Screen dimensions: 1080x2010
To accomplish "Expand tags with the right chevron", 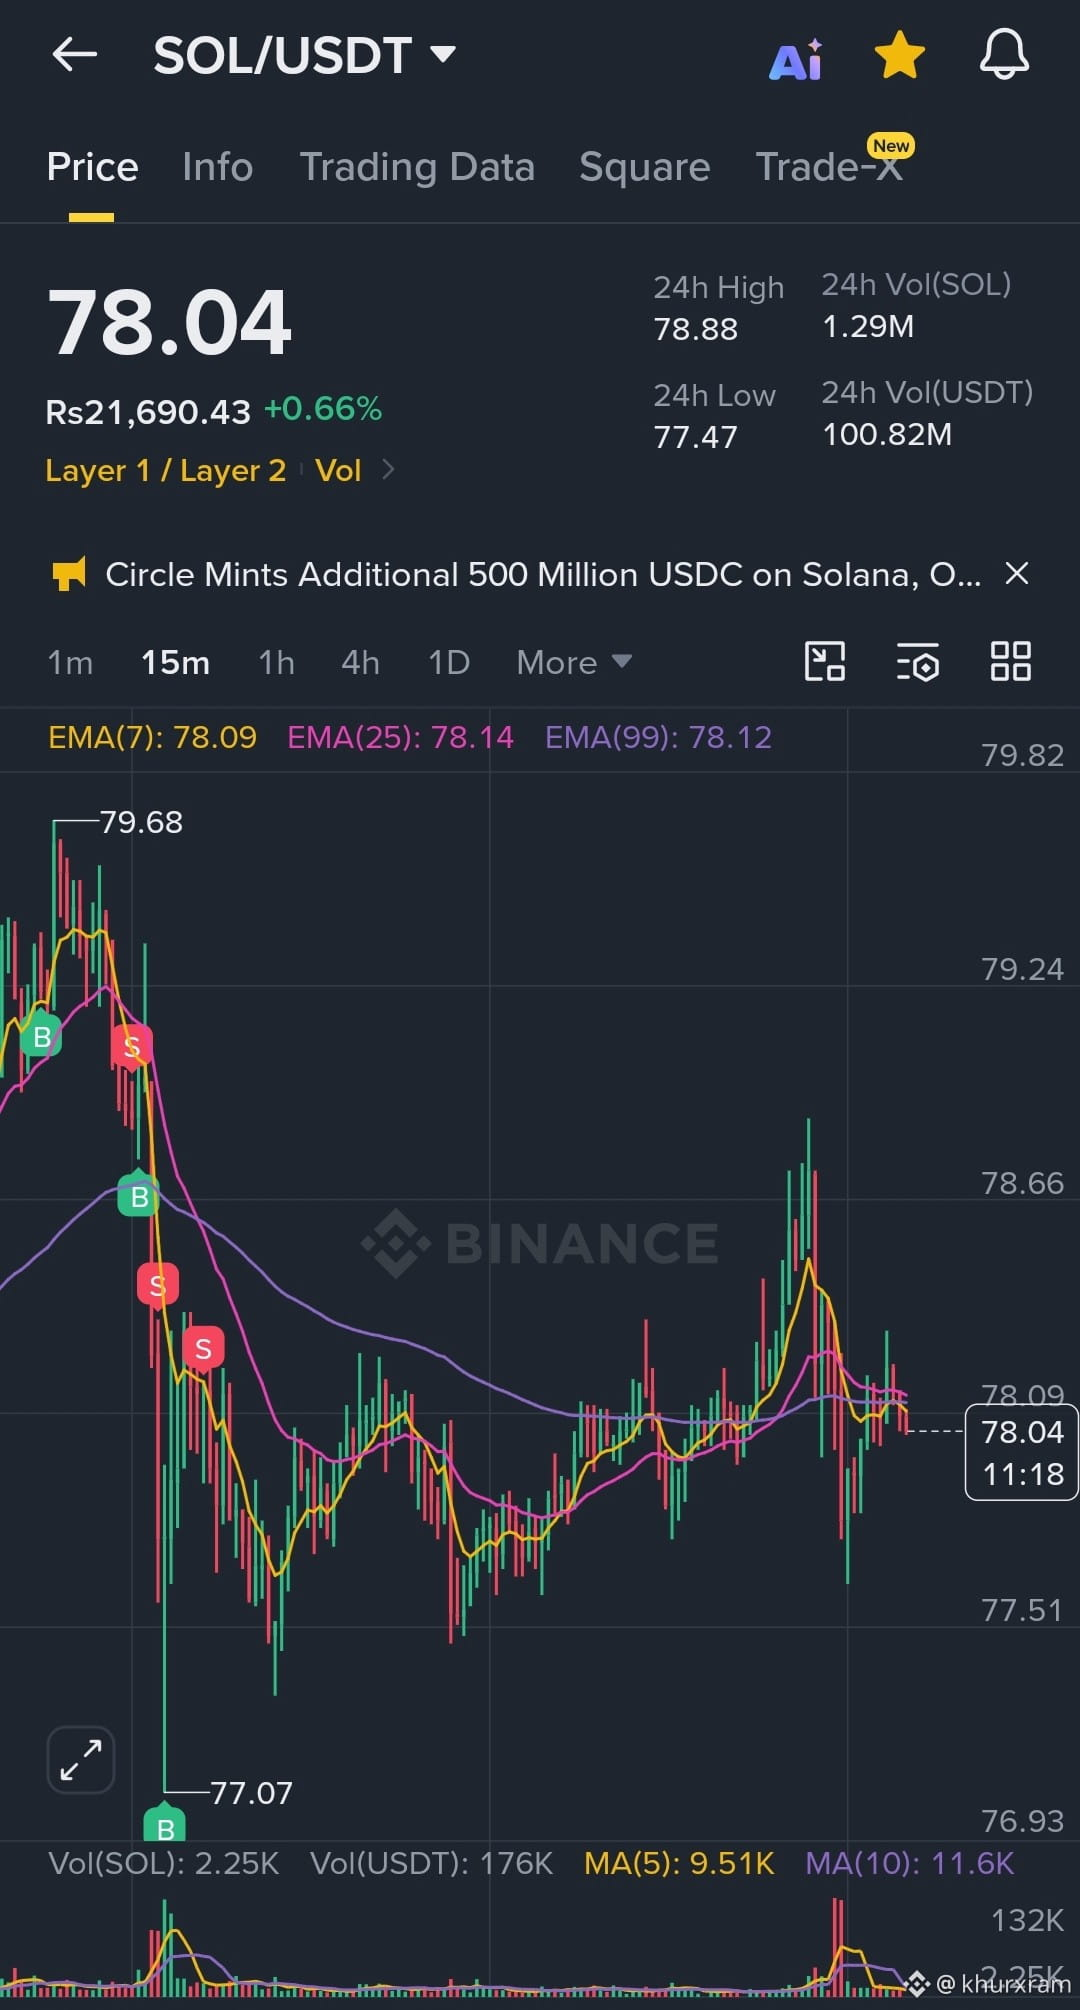I will (388, 469).
